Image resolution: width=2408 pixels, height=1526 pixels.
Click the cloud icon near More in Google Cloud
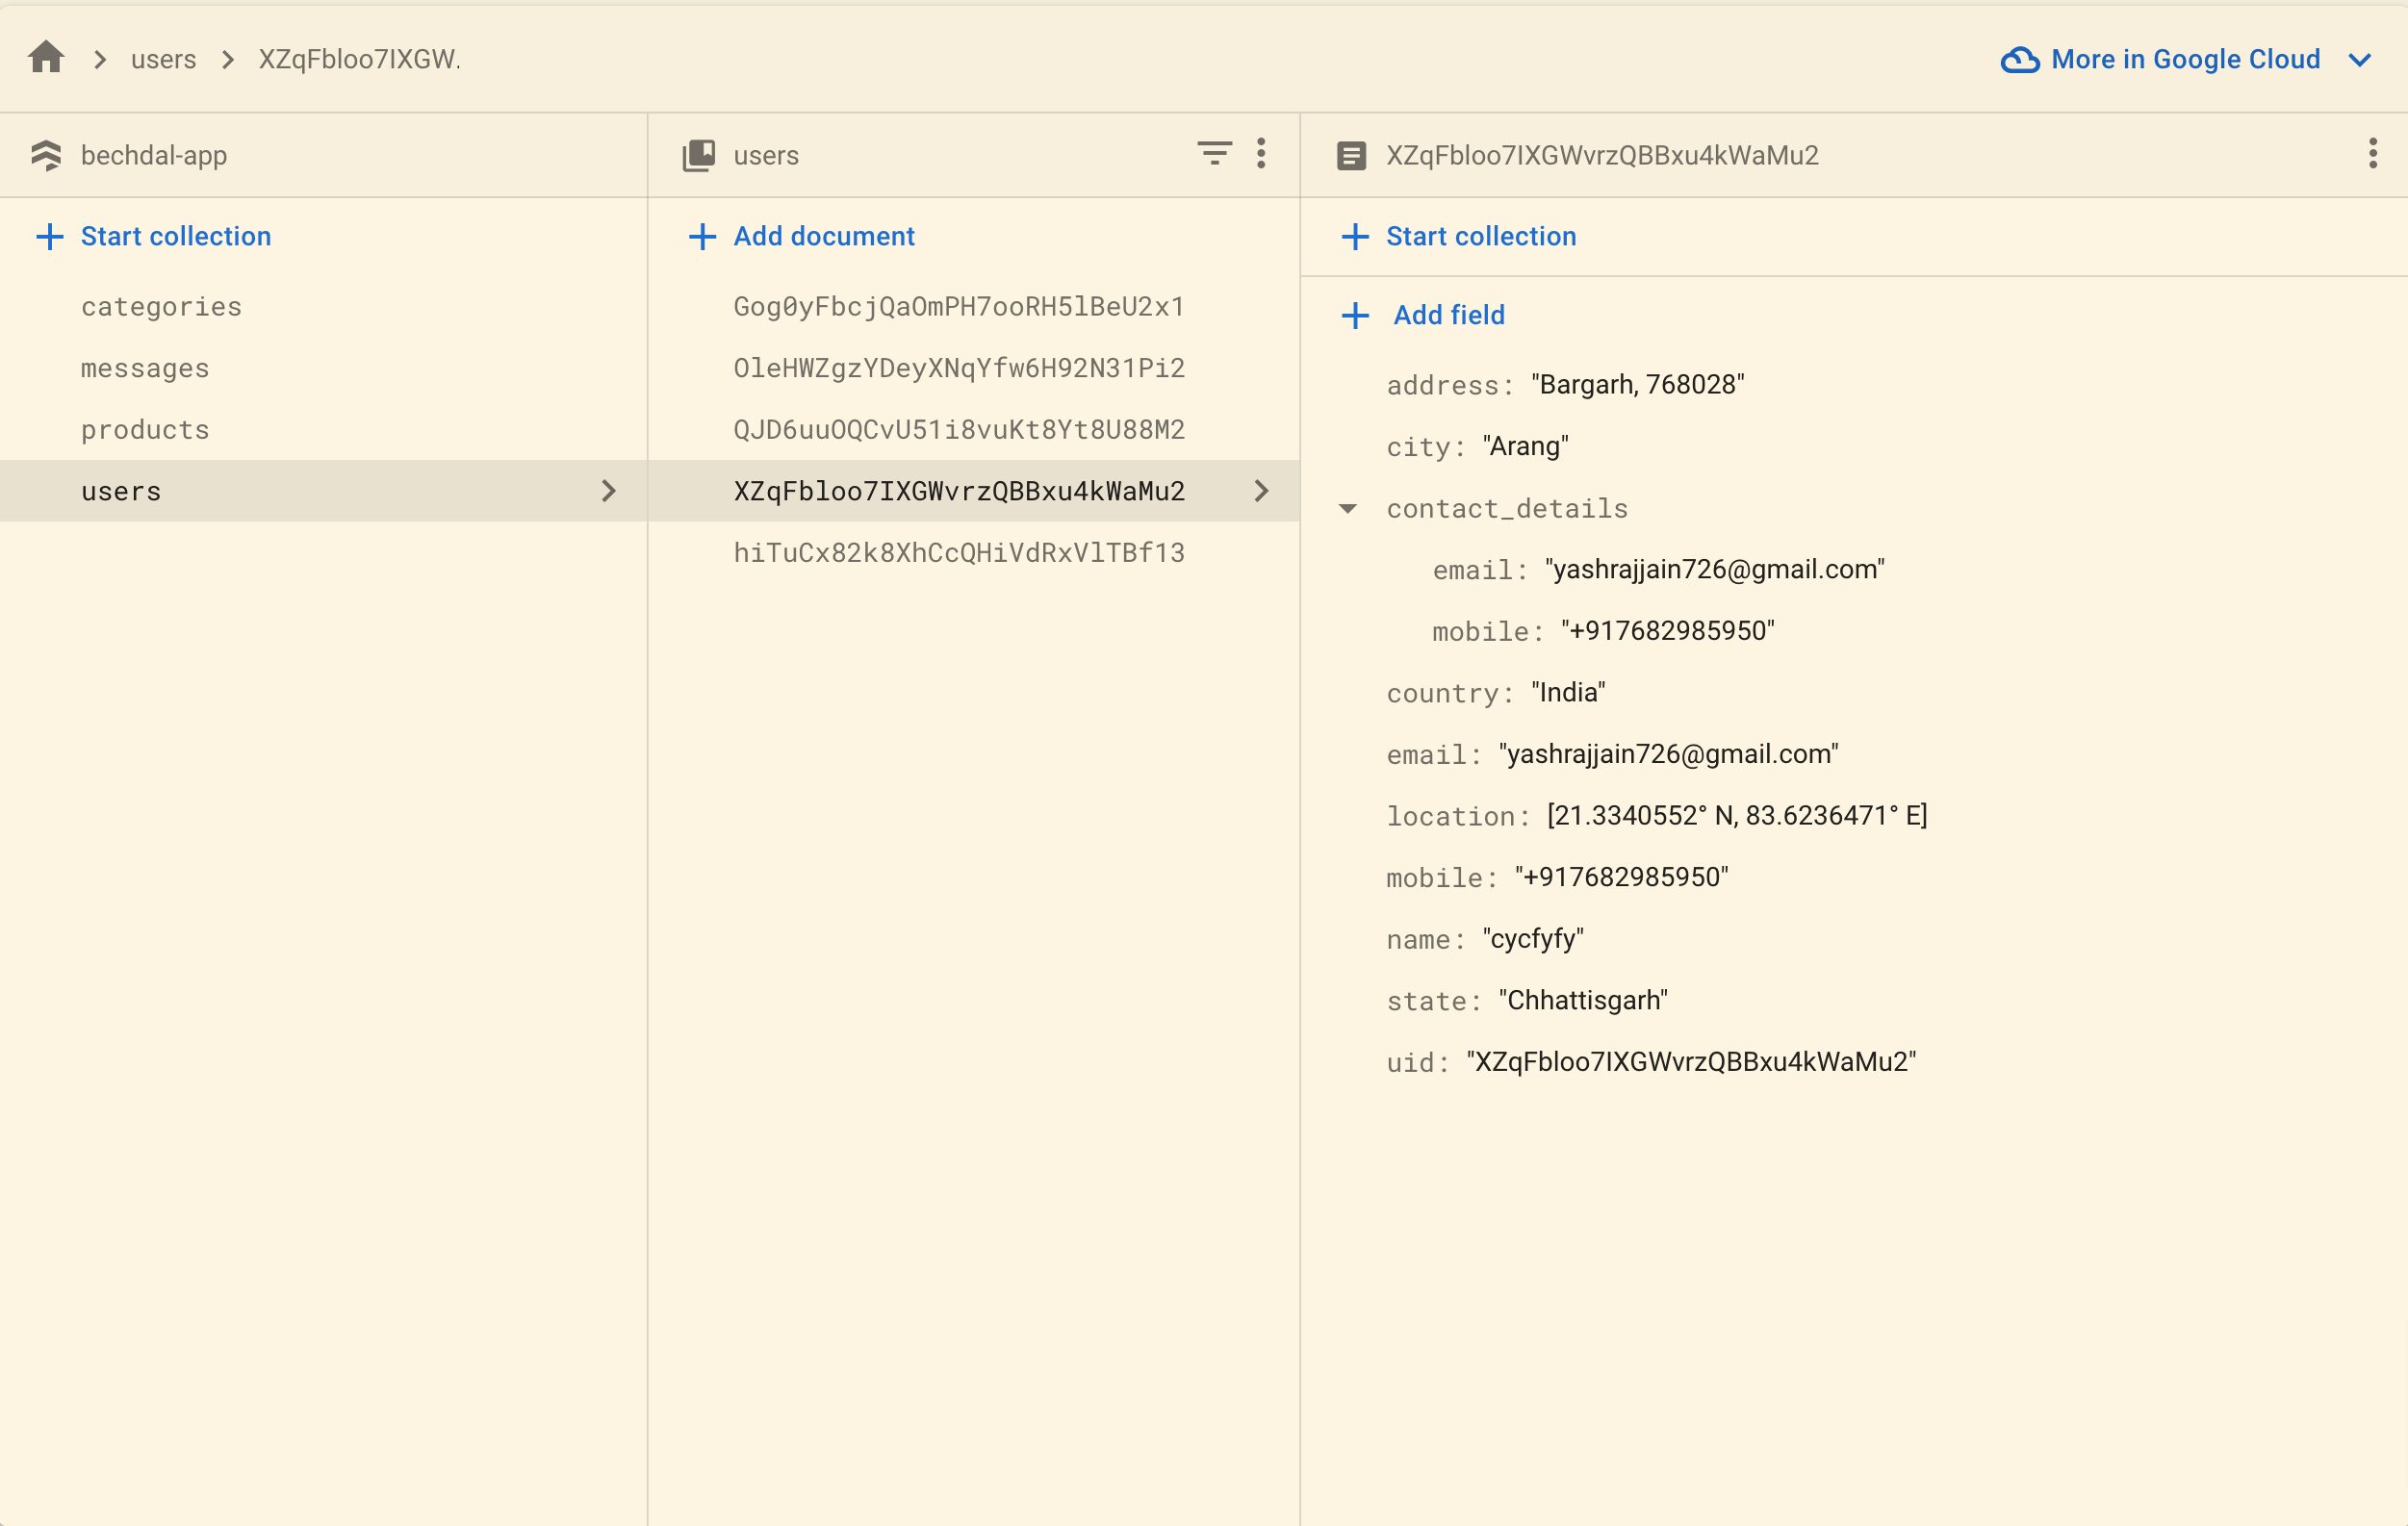tap(2019, 60)
